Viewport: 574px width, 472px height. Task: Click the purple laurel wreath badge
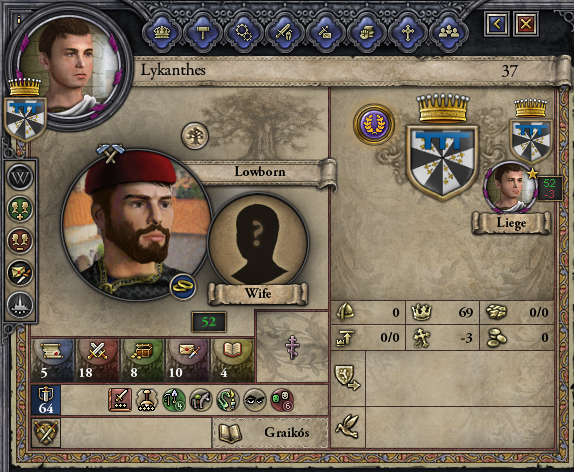(x=374, y=124)
